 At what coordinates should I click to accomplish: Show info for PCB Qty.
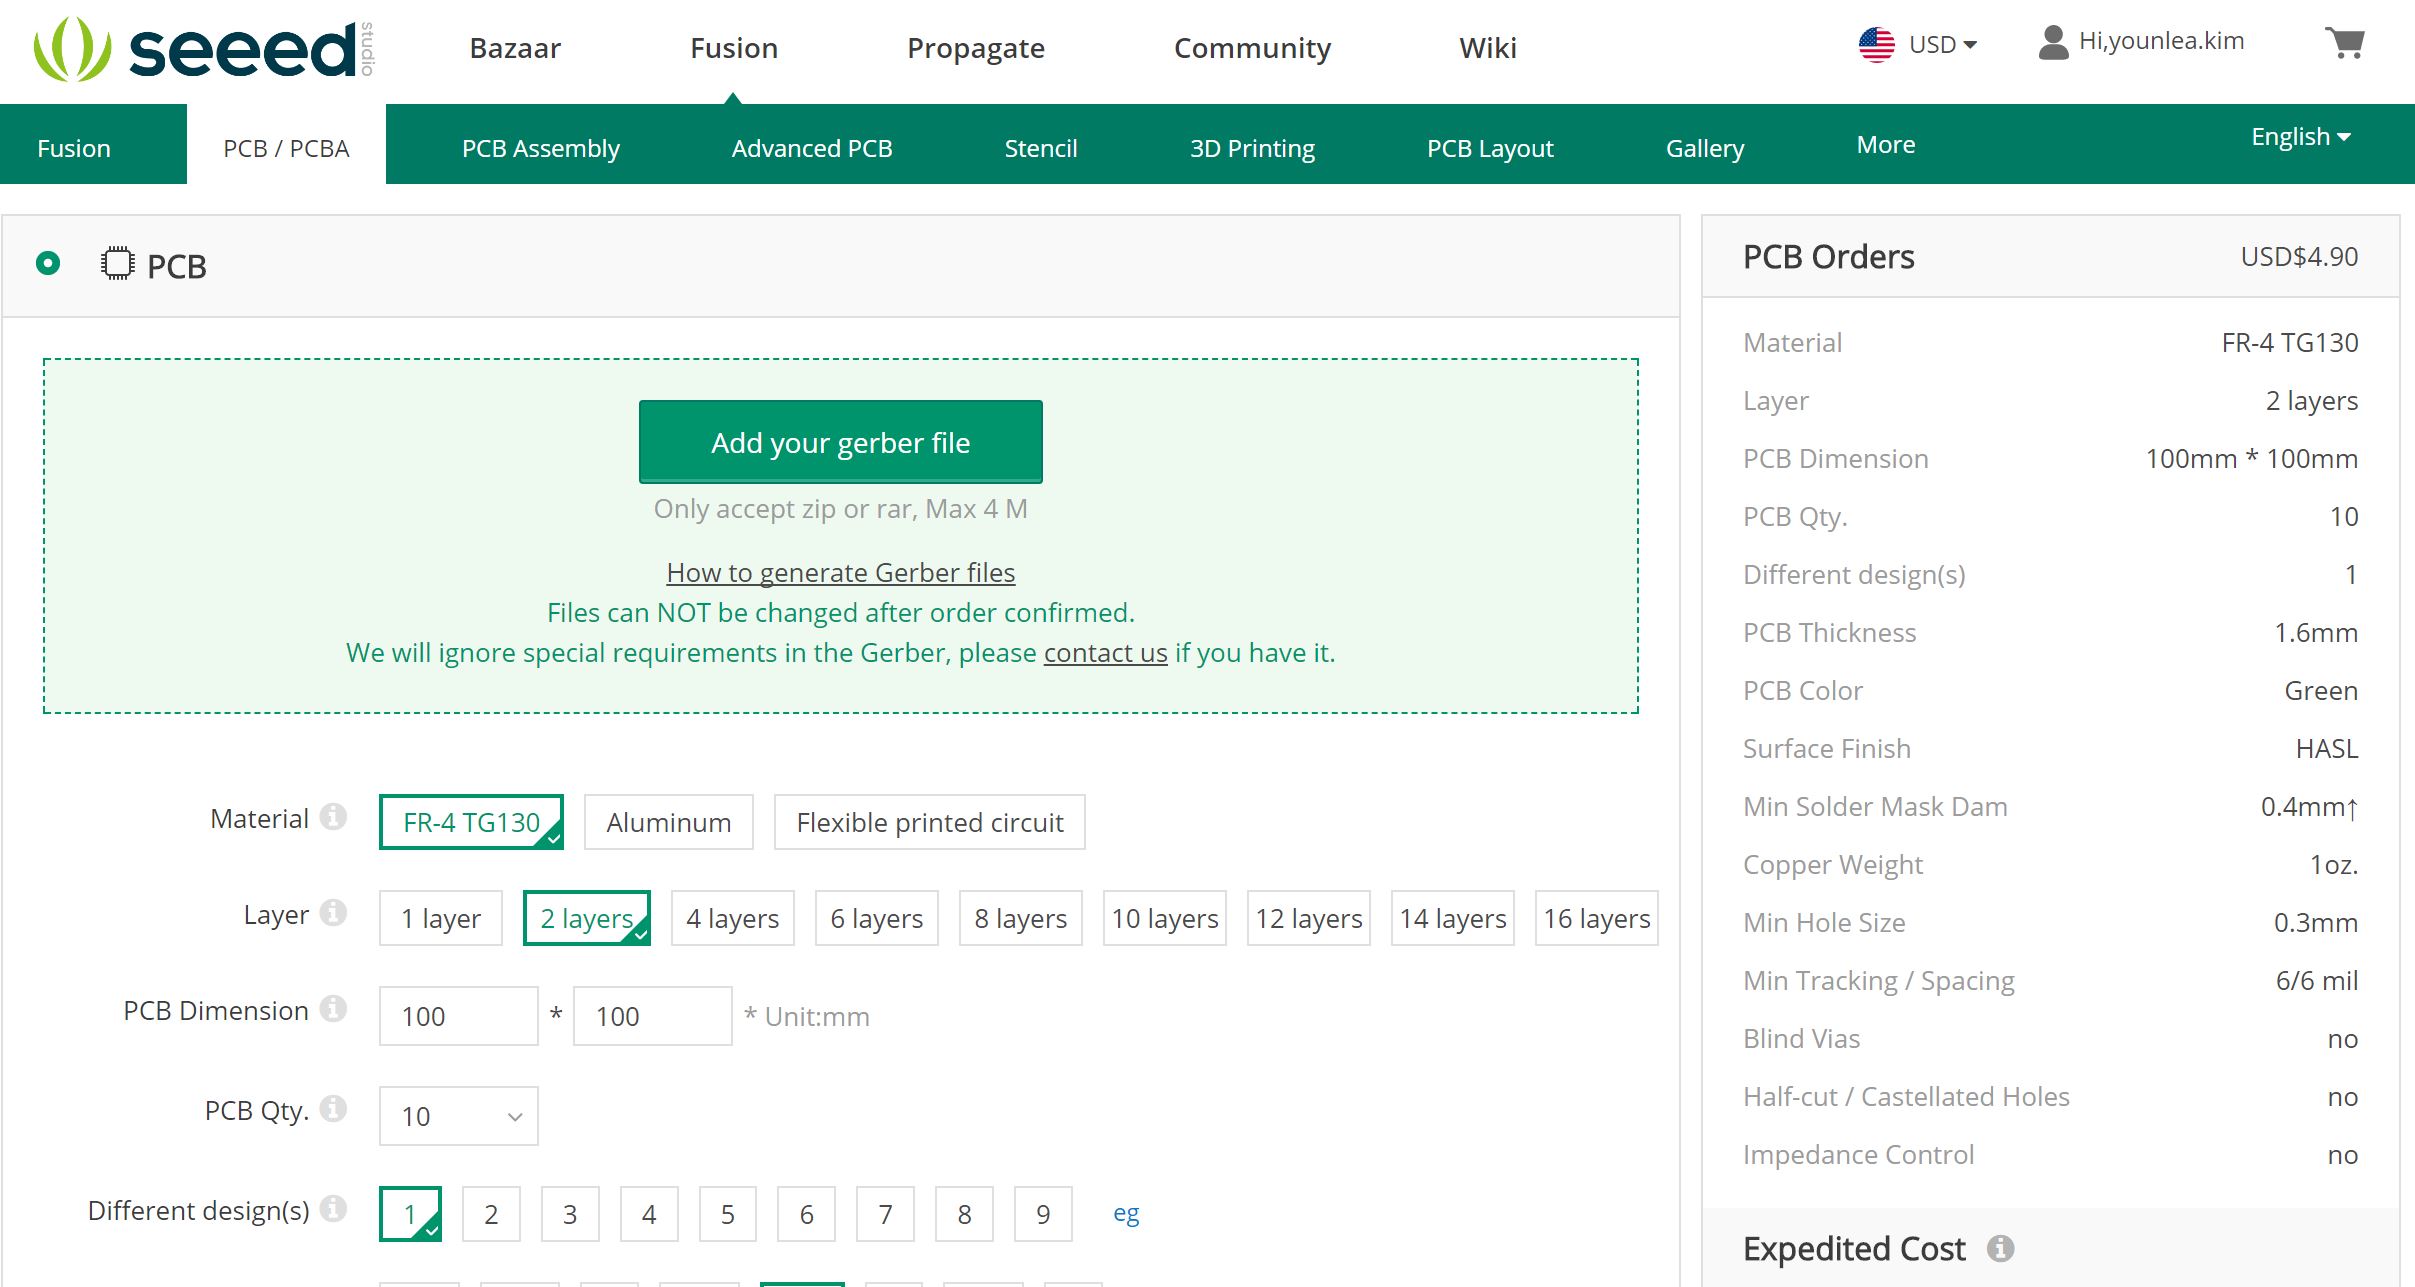(x=333, y=1109)
